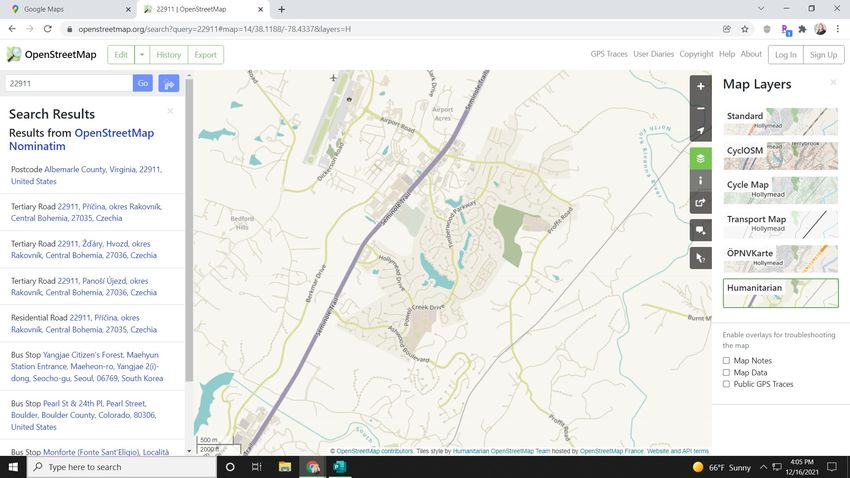This screenshot has width=850, height=478.
Task: Go back in browser history
Action: click(x=12, y=29)
